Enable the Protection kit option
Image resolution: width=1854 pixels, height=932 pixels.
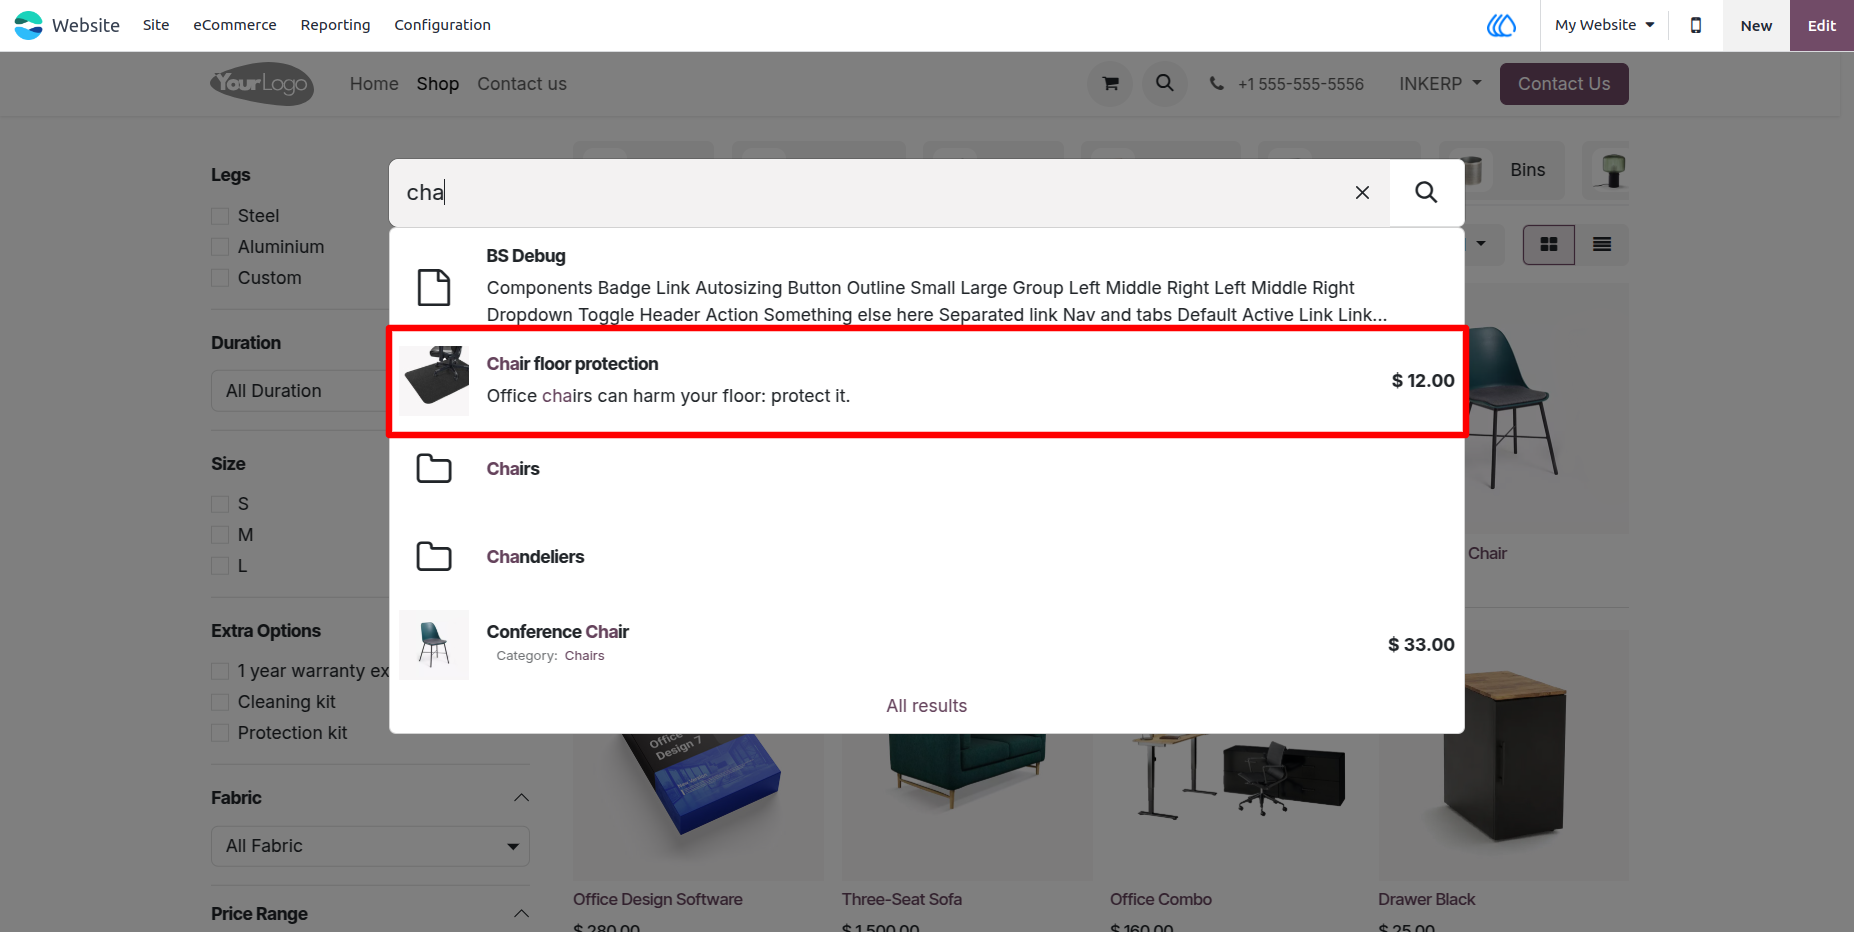(220, 733)
